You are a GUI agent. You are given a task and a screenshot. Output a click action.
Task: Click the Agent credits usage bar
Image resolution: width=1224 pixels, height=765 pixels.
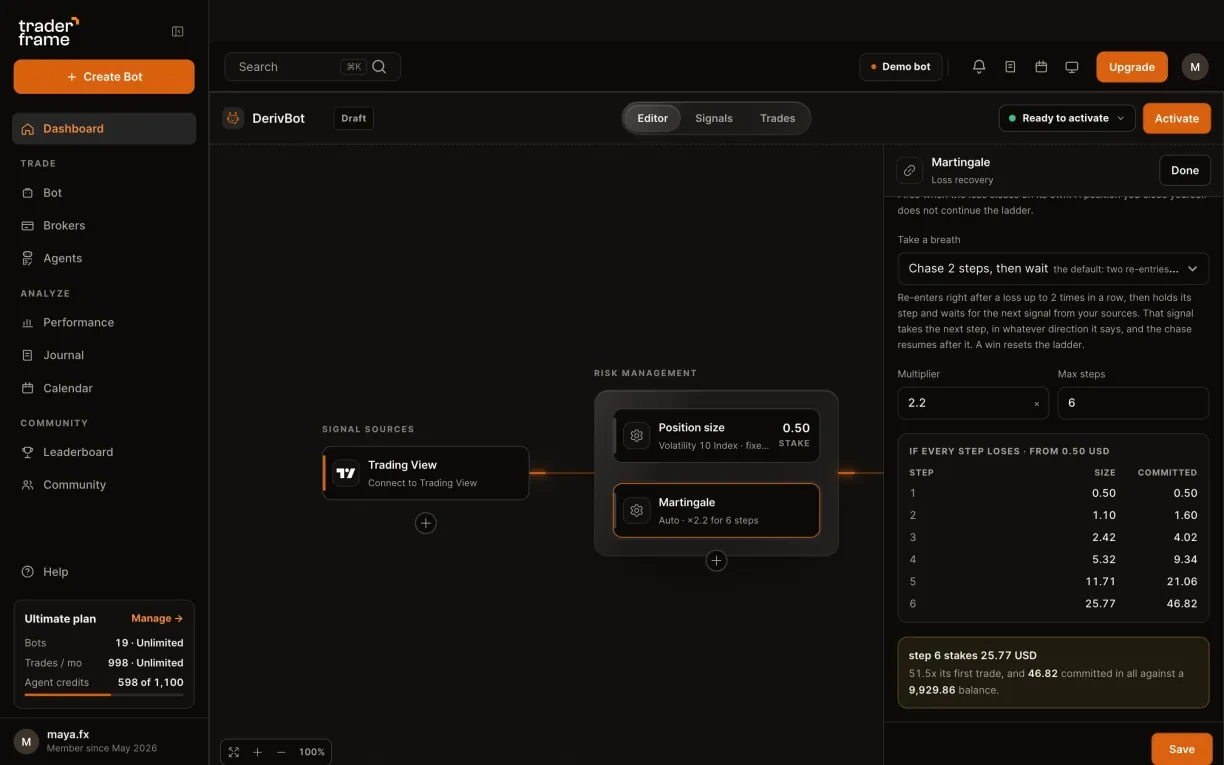coord(104,694)
